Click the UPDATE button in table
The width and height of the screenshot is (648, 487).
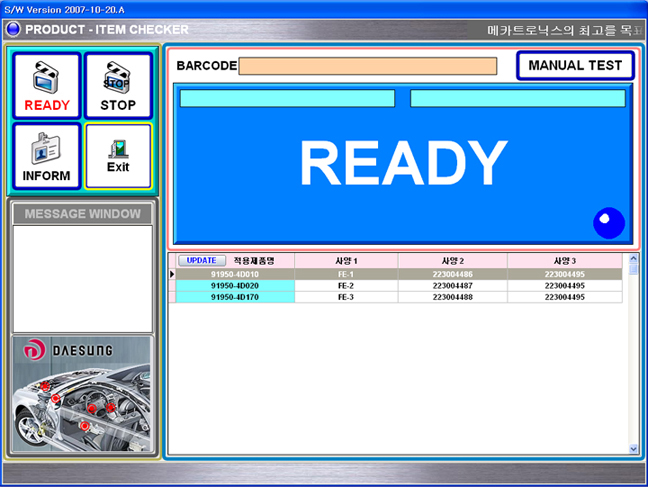pyautogui.click(x=201, y=260)
